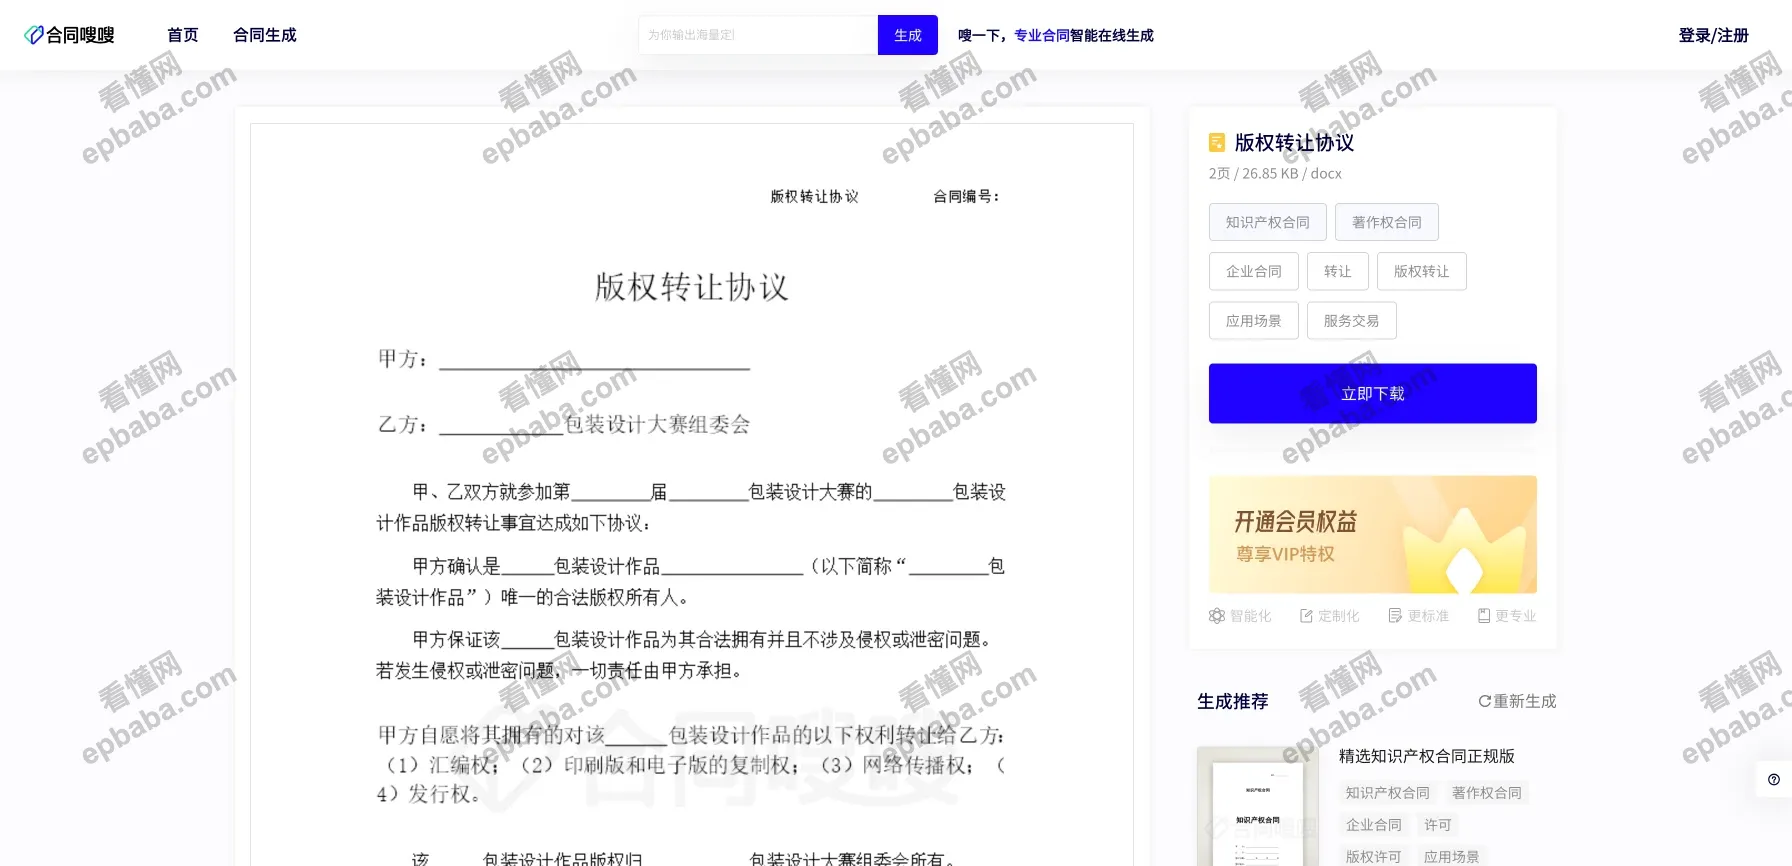Click the 版权转让协议 document title heading
Screen dimensions: 1792x866
click(x=692, y=287)
